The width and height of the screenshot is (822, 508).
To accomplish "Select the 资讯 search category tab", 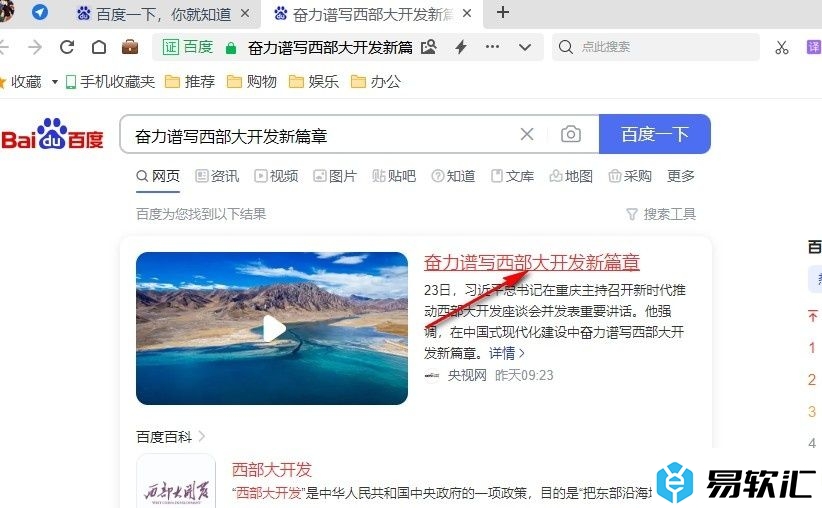I will (x=217, y=176).
